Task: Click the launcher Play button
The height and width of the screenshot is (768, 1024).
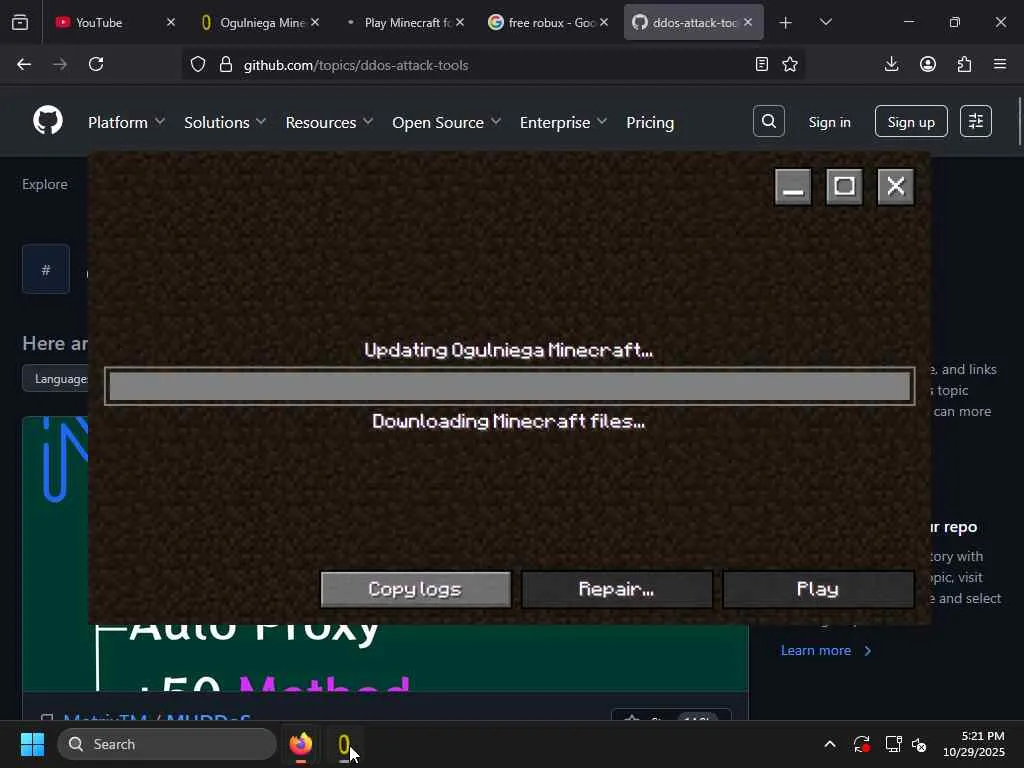Action: (x=818, y=590)
